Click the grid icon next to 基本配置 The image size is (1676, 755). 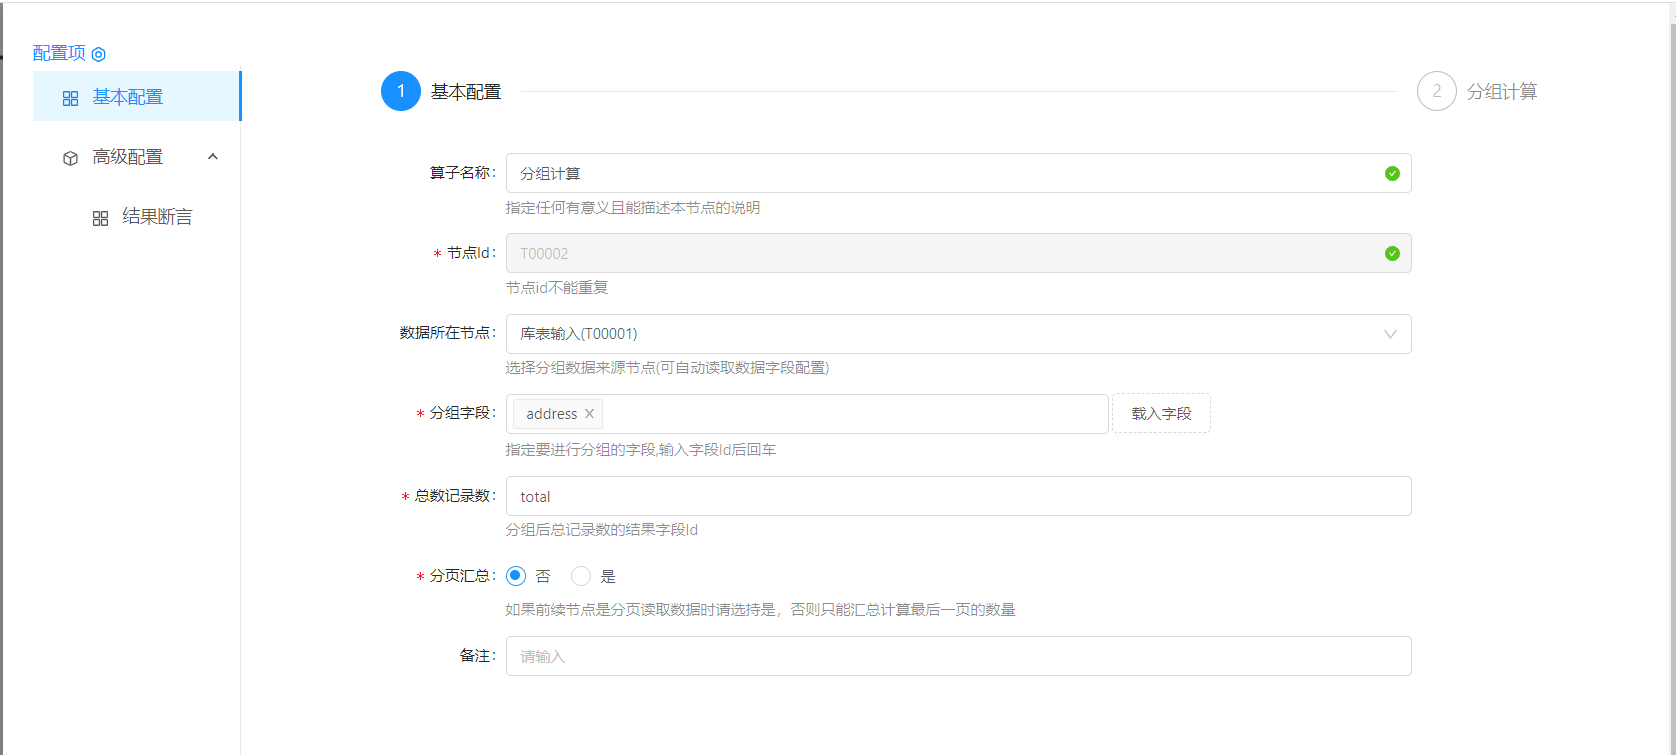point(70,98)
